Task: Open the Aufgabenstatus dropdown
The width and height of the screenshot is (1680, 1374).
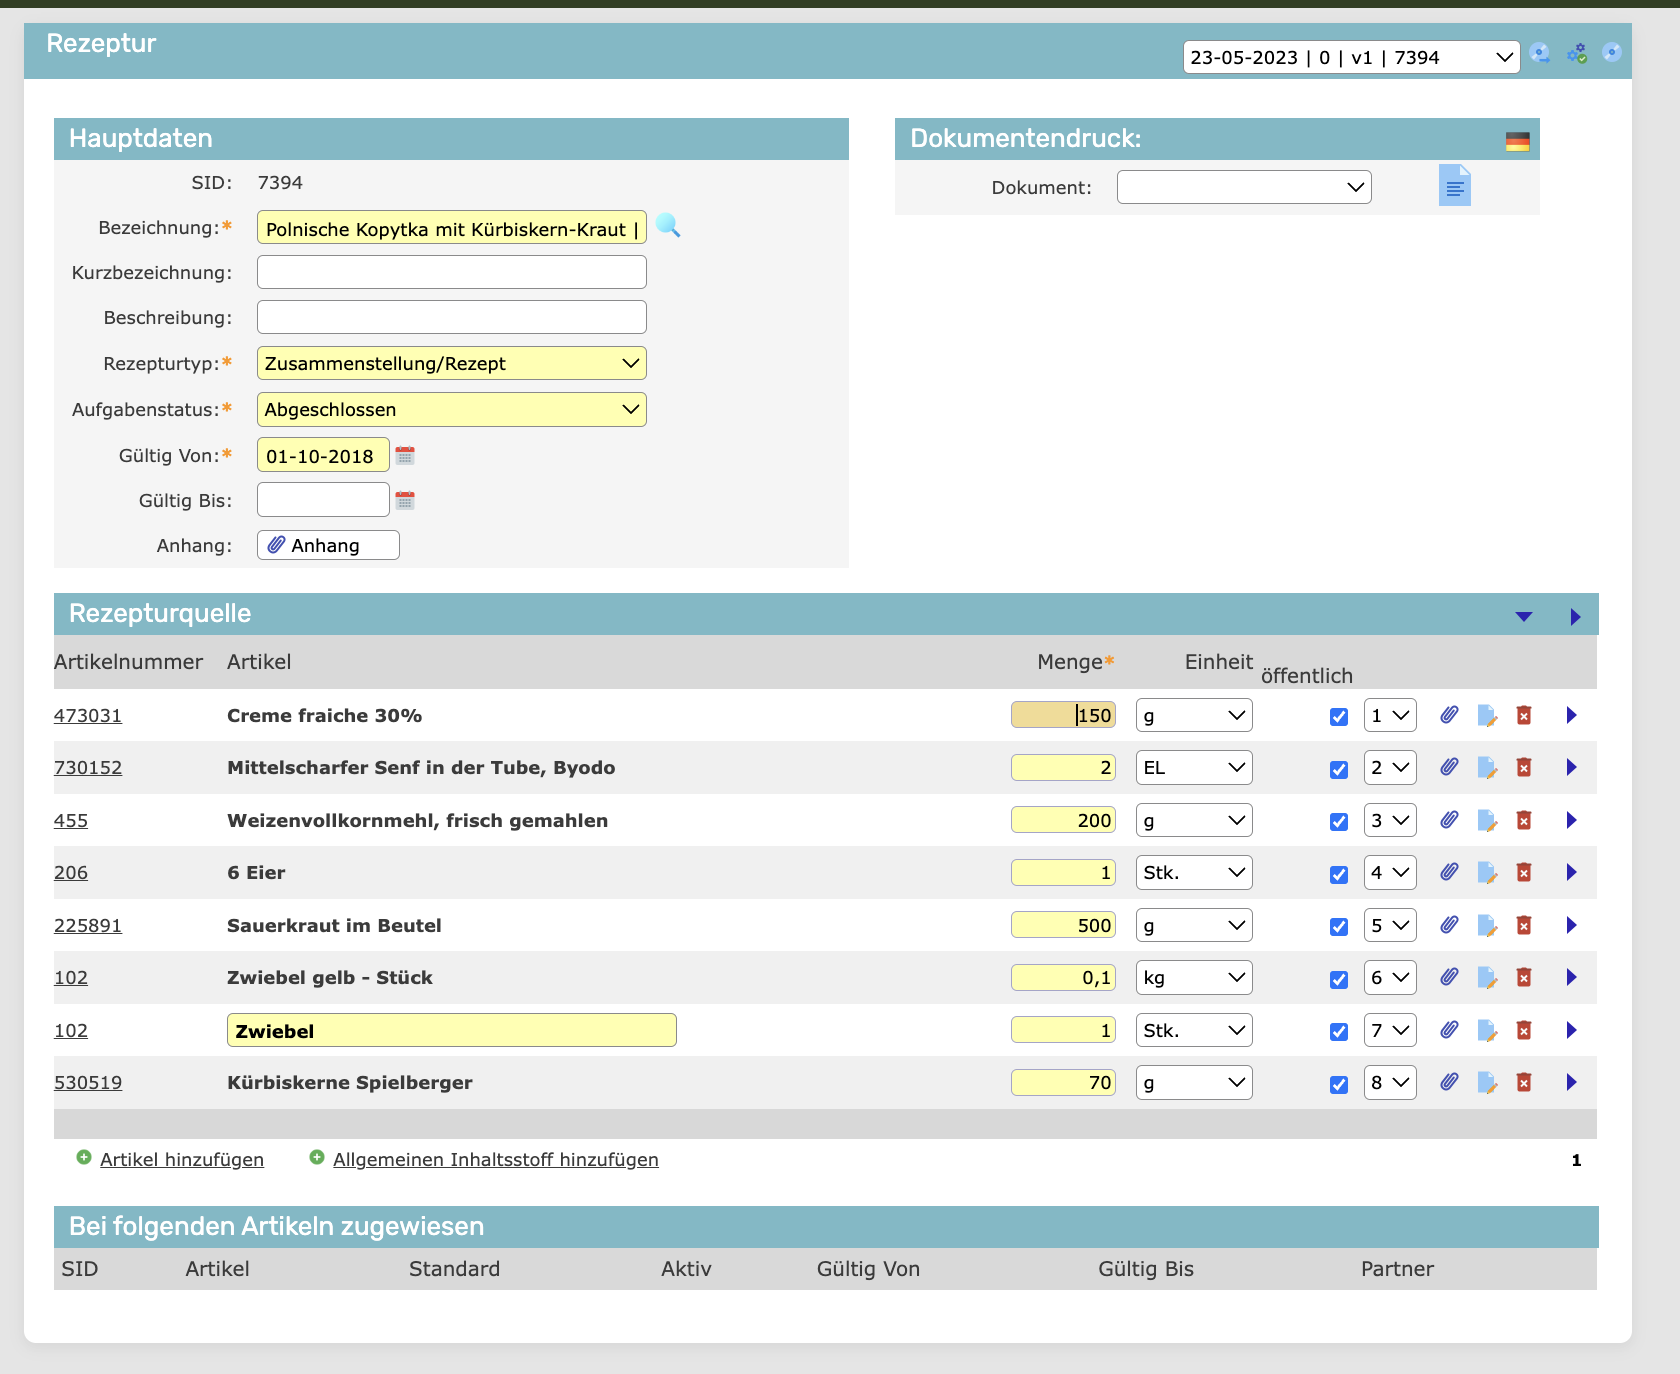Action: pos(451,409)
